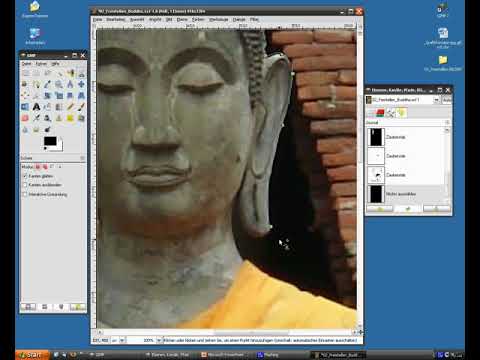Open the Bearbeiten menu
The width and height of the screenshot is (480, 360).
tap(116, 20)
